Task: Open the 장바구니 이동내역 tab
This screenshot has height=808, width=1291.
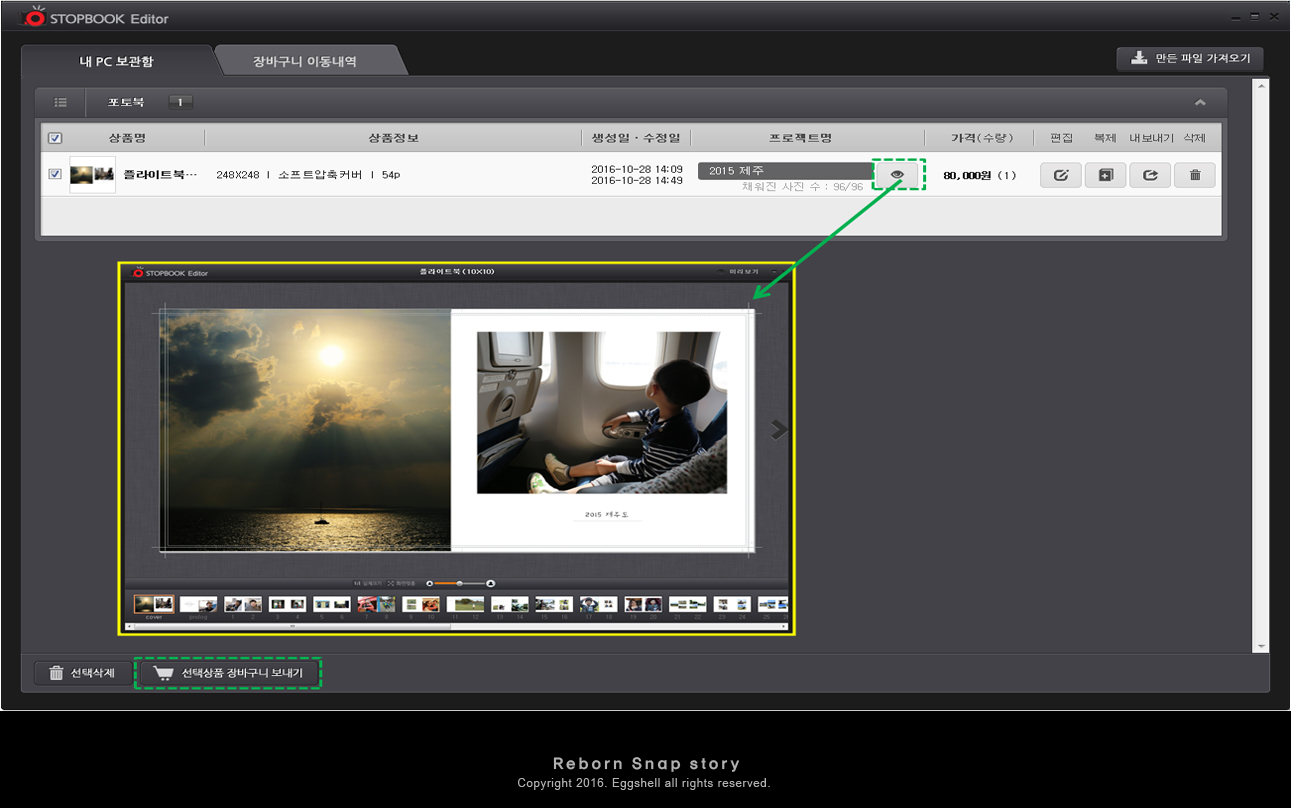Action: (x=305, y=61)
